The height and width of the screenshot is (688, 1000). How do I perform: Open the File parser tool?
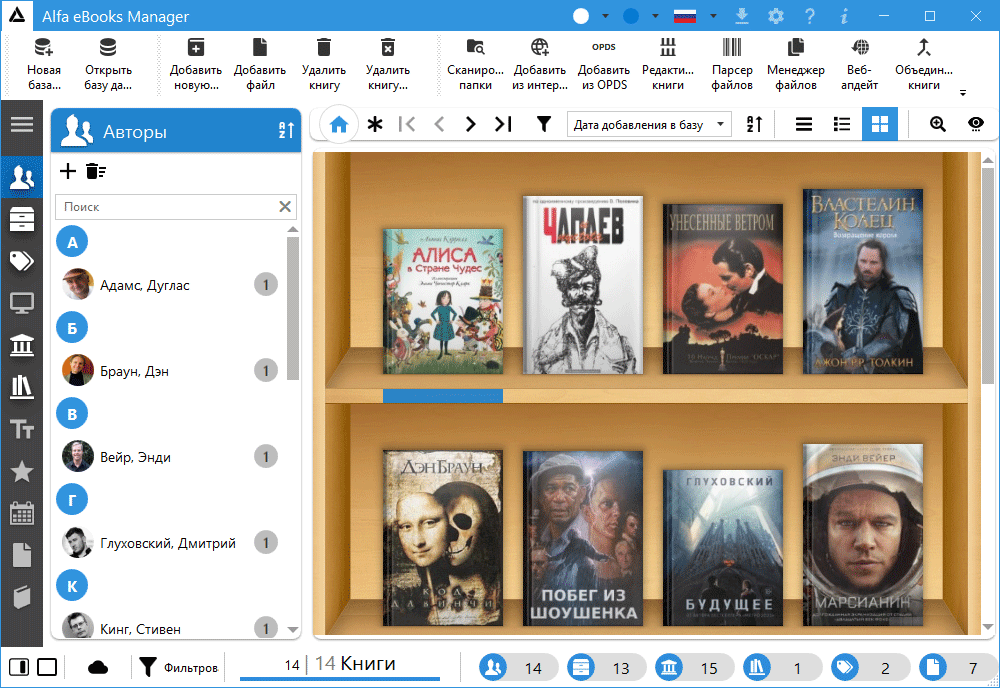[732, 64]
